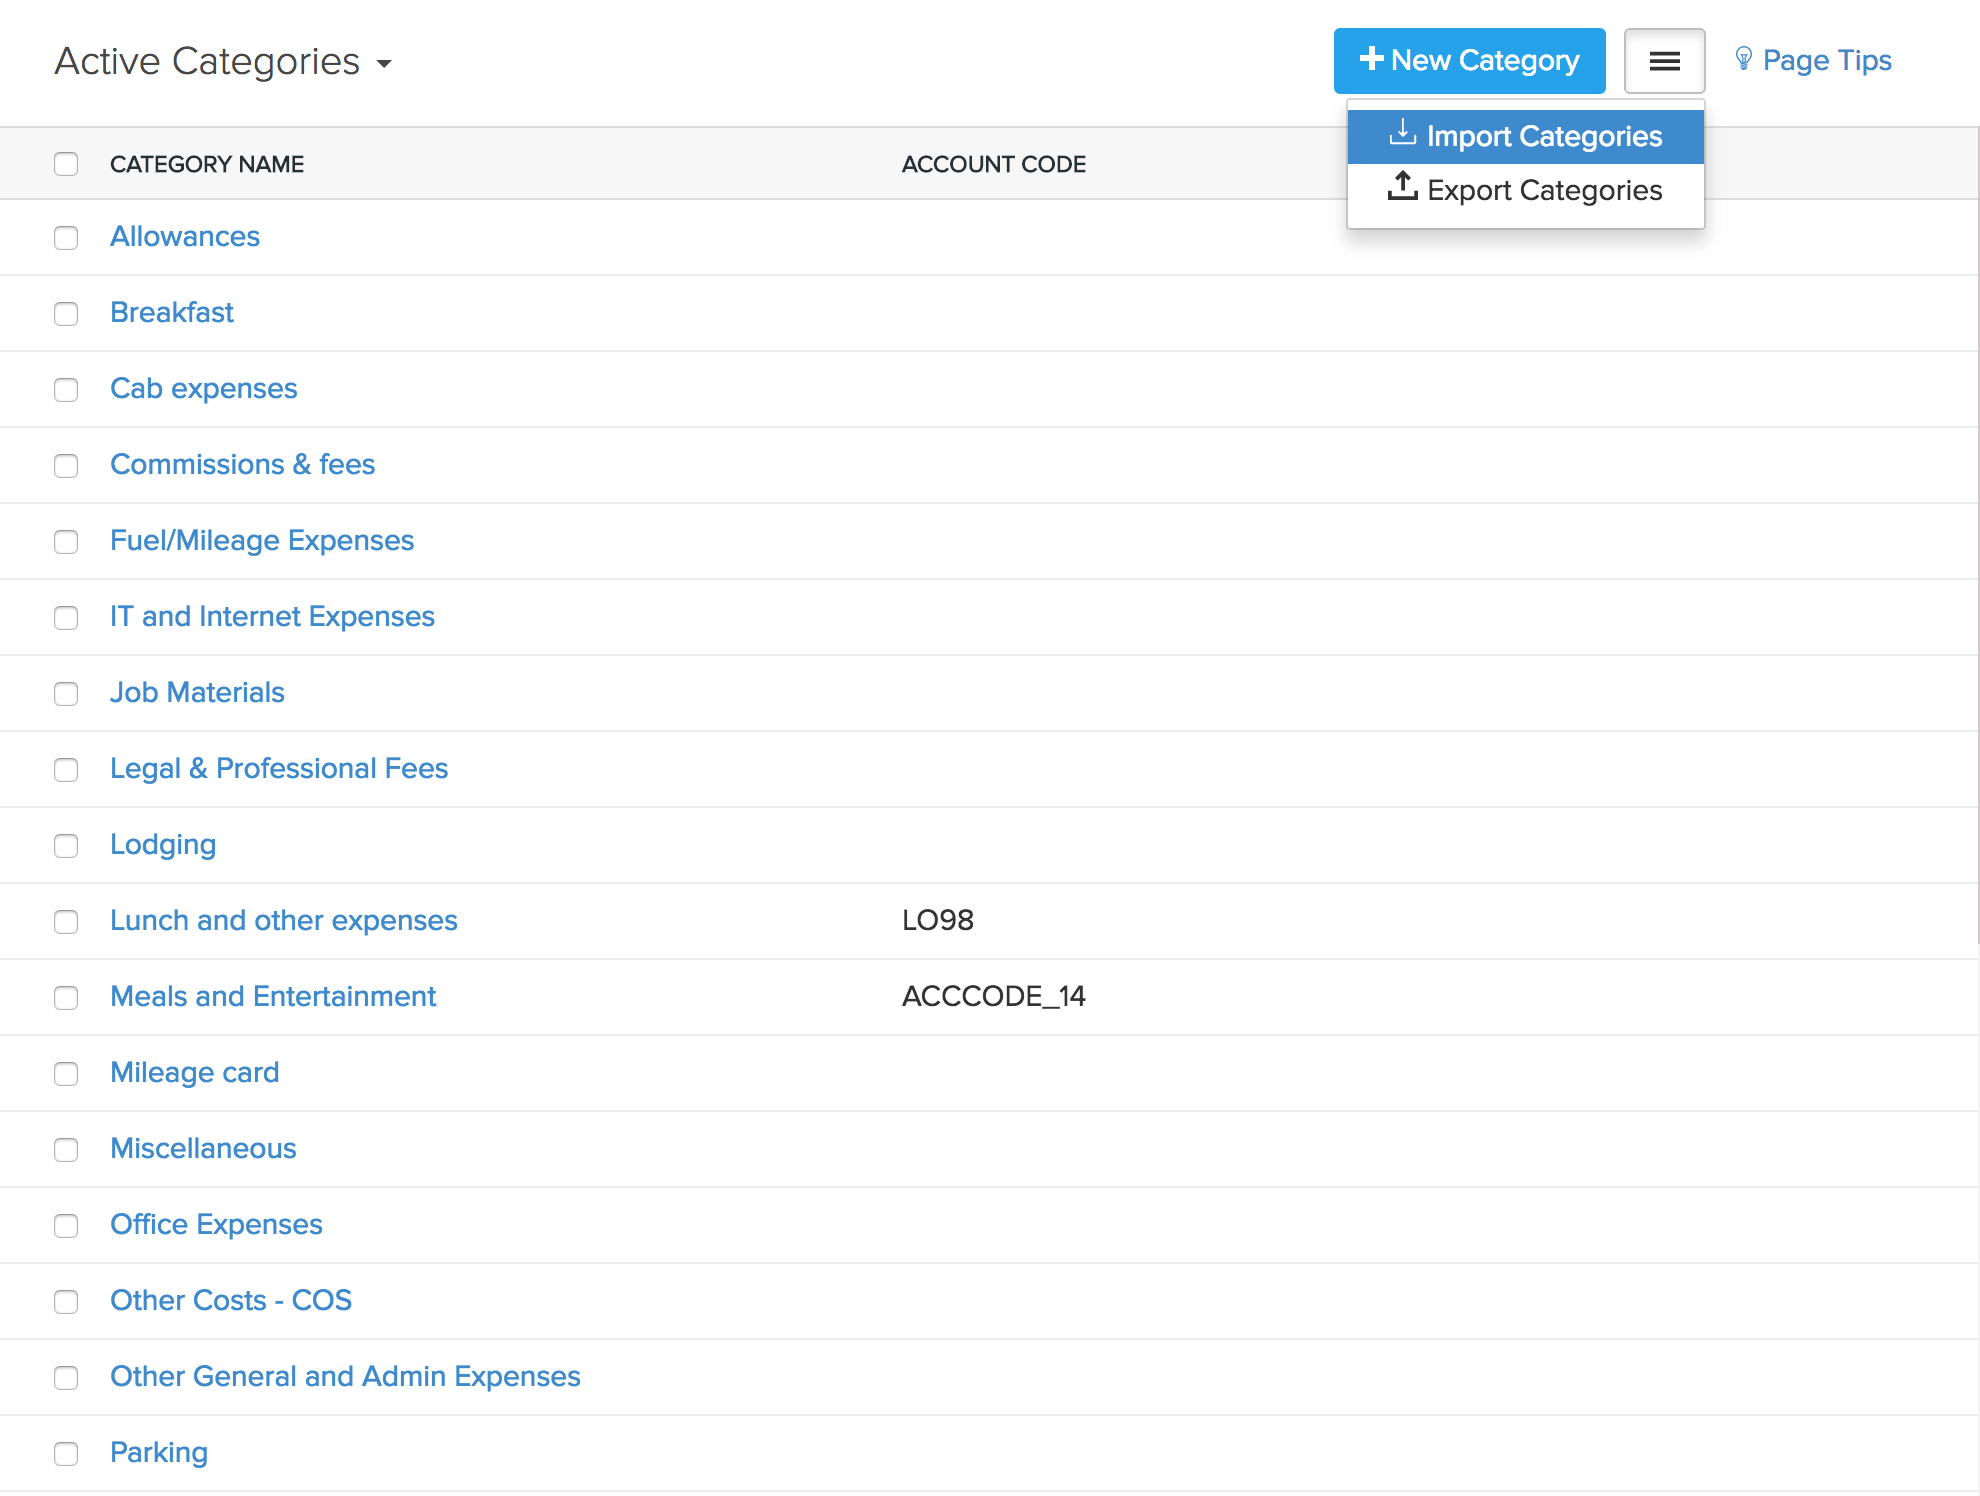Check the select-all checkbox in the header

pos(66,163)
